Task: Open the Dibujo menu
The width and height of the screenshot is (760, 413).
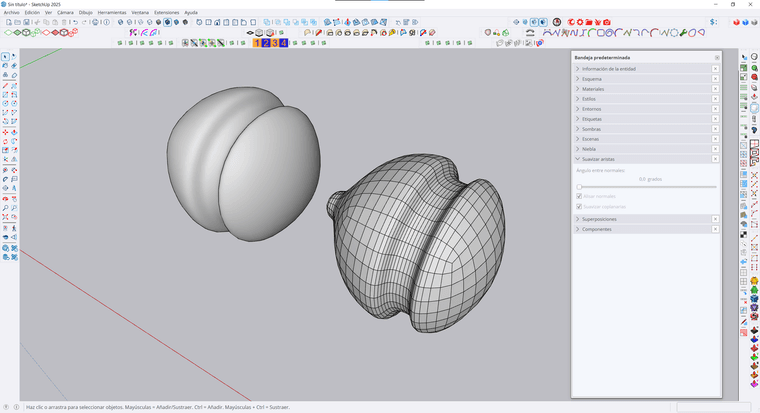Action: tap(86, 13)
